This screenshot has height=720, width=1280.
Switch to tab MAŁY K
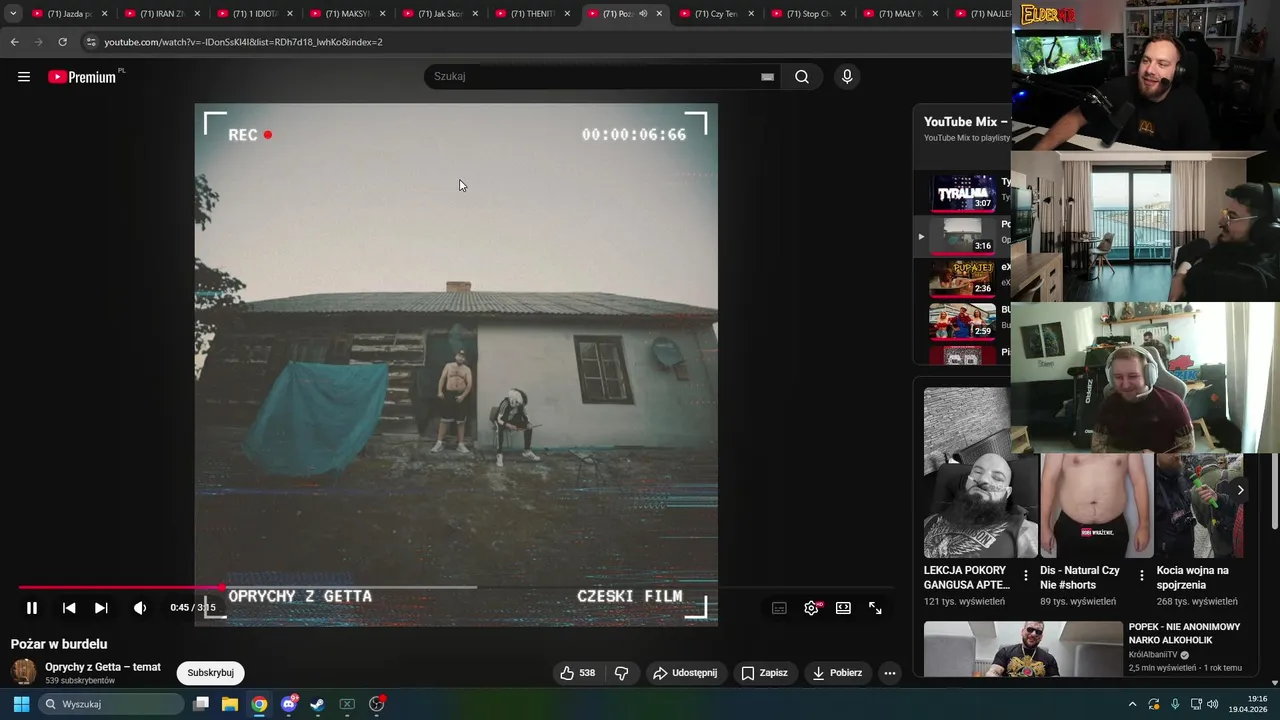pos(901,14)
